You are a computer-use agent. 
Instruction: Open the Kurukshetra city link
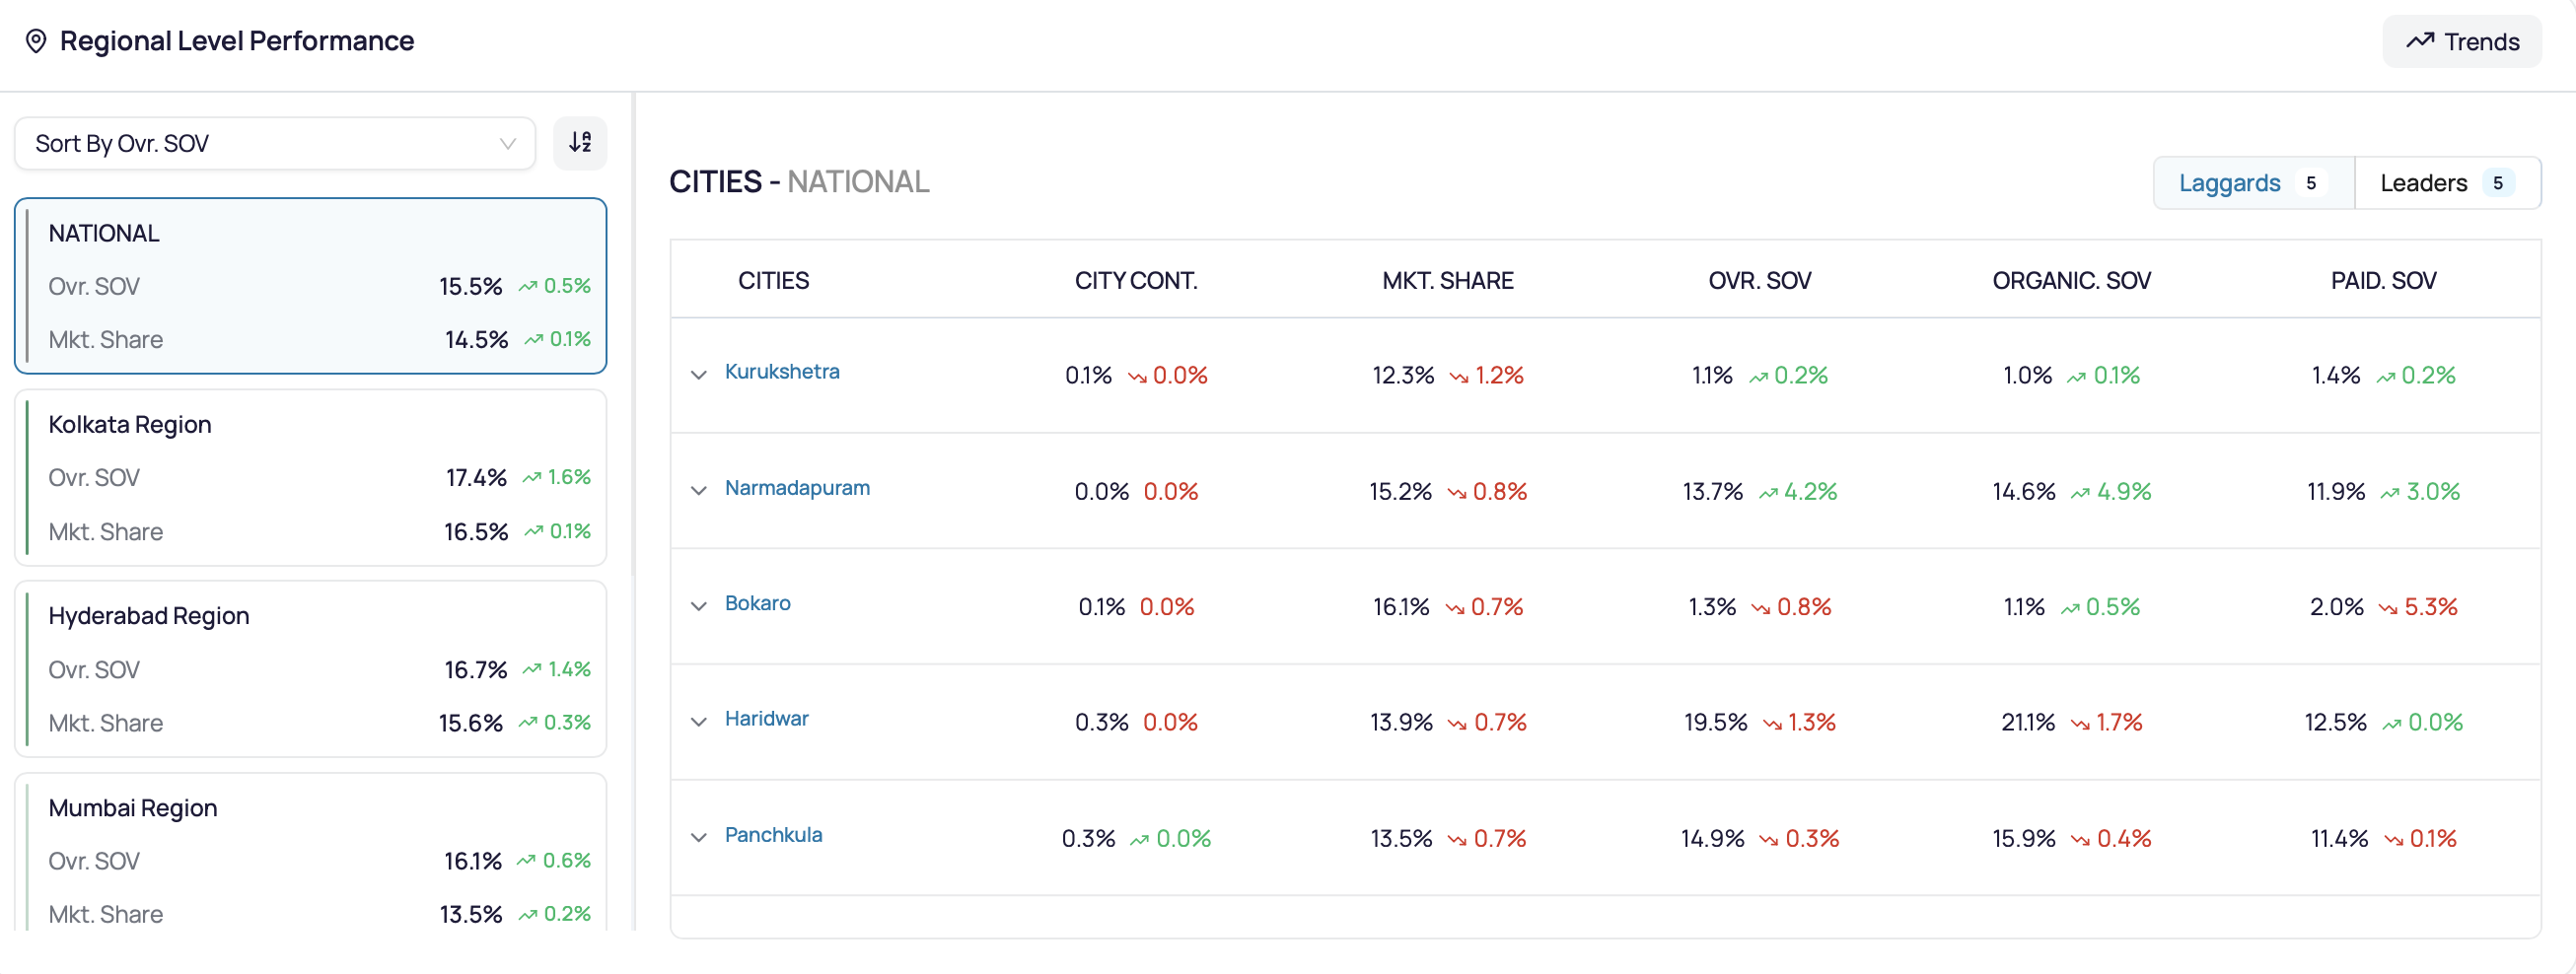782,372
